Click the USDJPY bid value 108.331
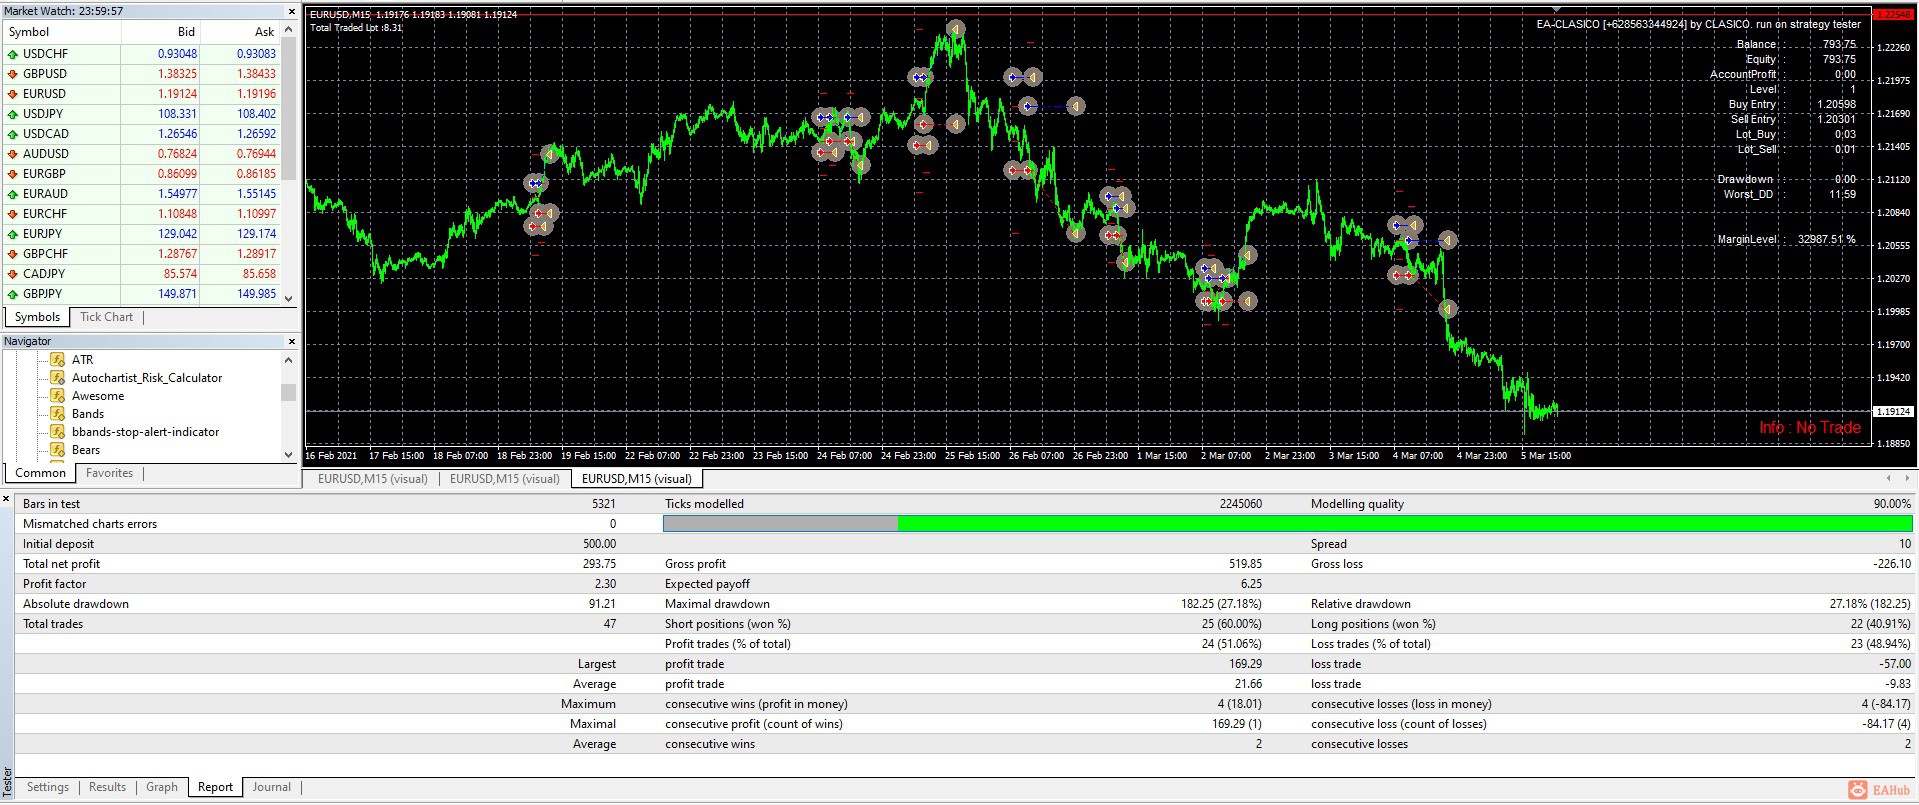 tap(177, 114)
